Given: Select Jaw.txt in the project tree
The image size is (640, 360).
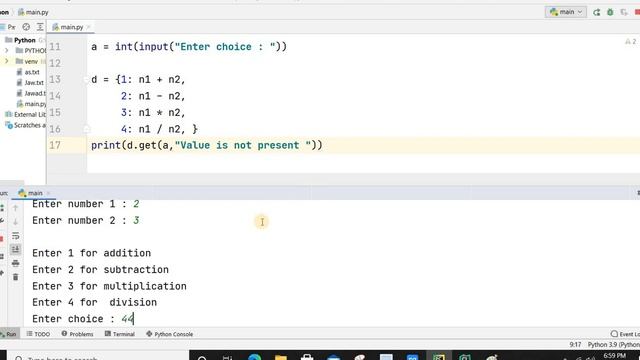Looking at the screenshot, I should pyautogui.click(x=30, y=82).
